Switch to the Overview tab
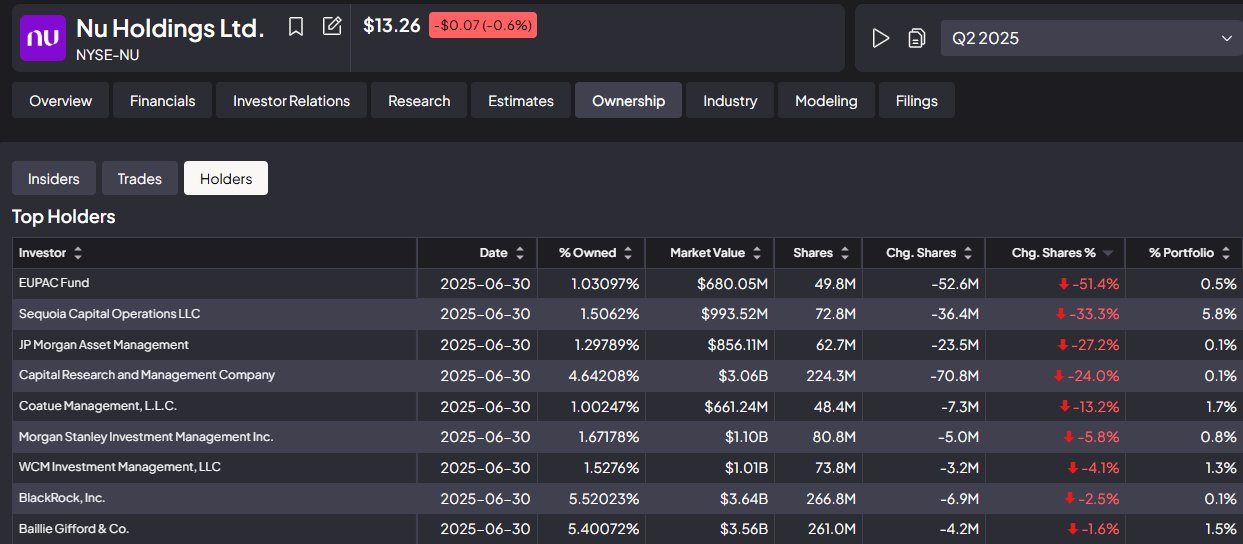 coord(61,100)
